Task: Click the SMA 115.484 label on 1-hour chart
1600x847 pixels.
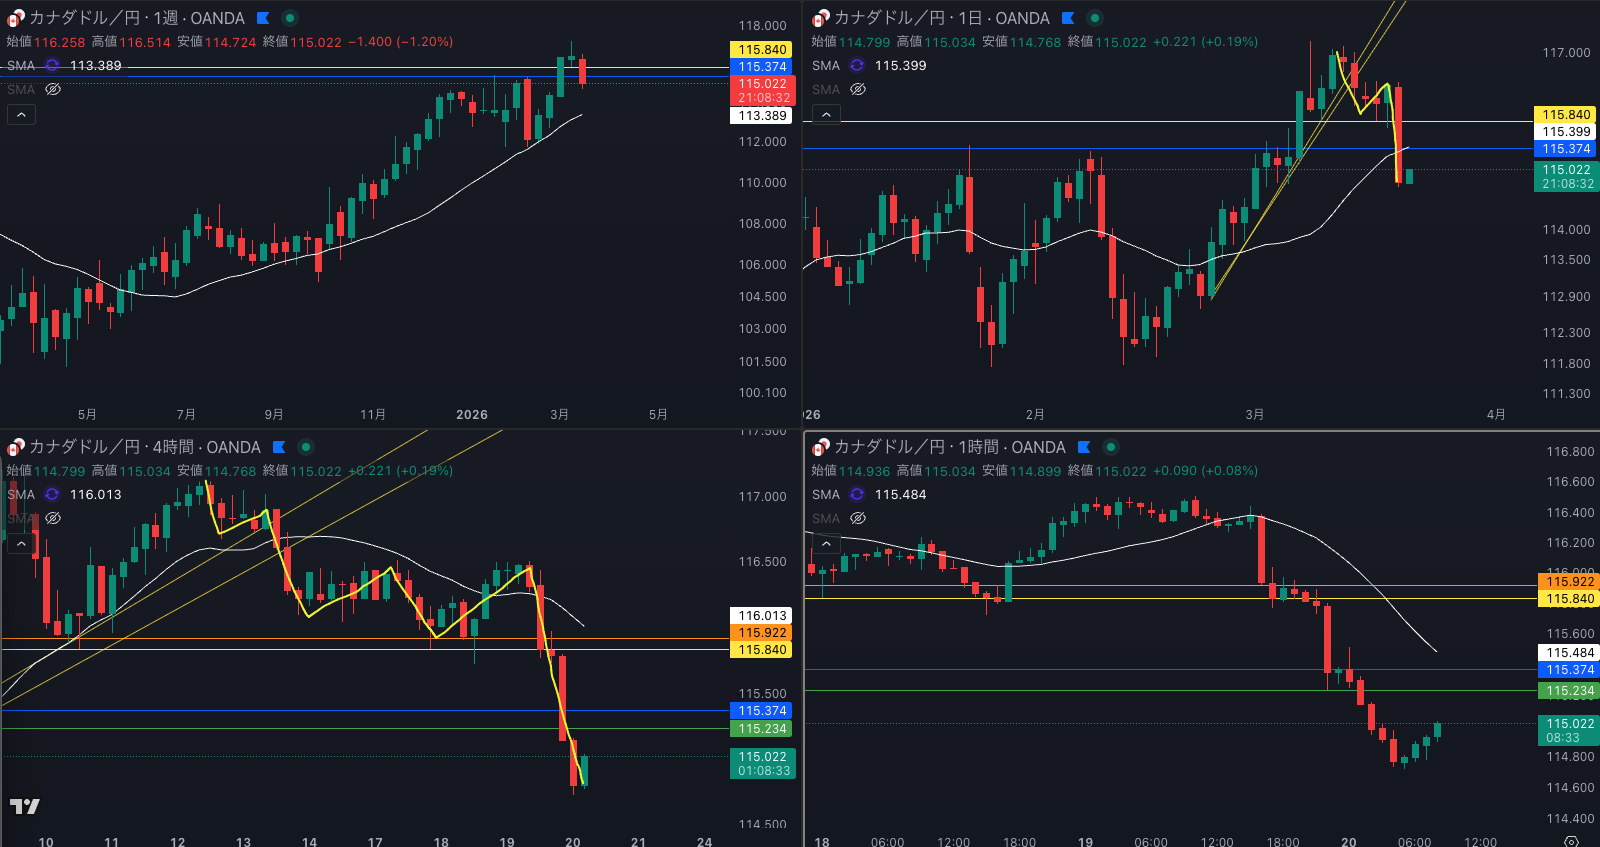Action: tap(900, 494)
